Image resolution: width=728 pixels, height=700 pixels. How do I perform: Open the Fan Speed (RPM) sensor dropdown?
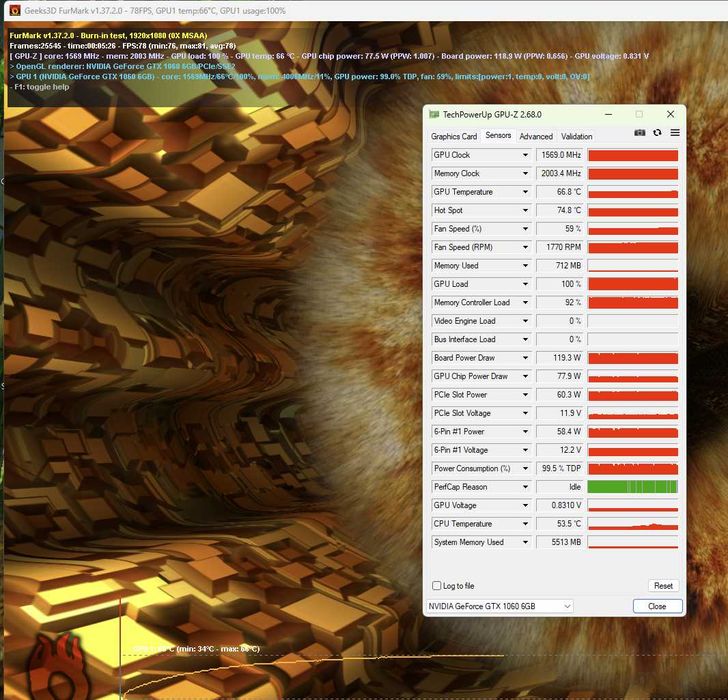(x=525, y=247)
